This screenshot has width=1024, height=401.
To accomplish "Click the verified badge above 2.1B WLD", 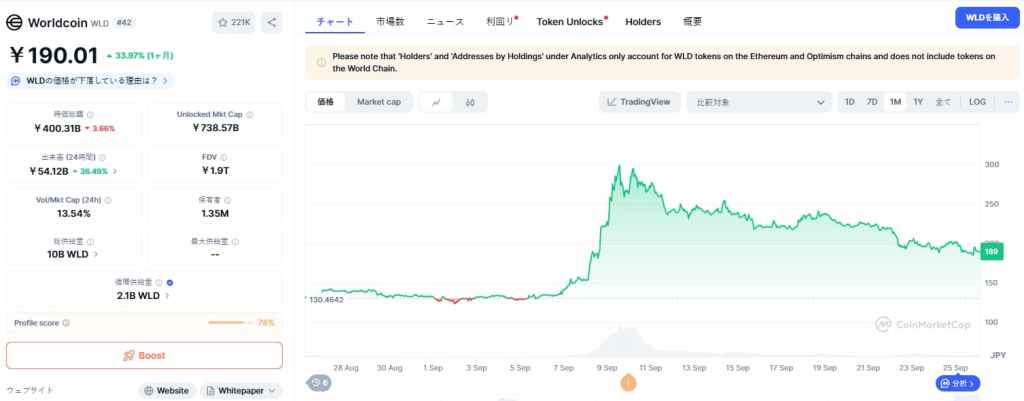I will pos(170,283).
